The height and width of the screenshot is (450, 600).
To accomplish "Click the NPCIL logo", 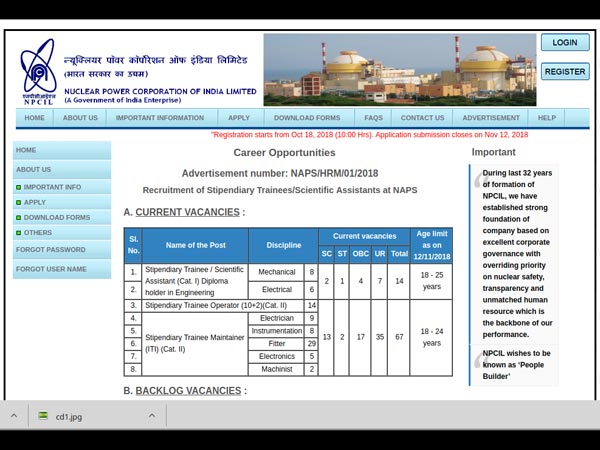I will (38, 72).
